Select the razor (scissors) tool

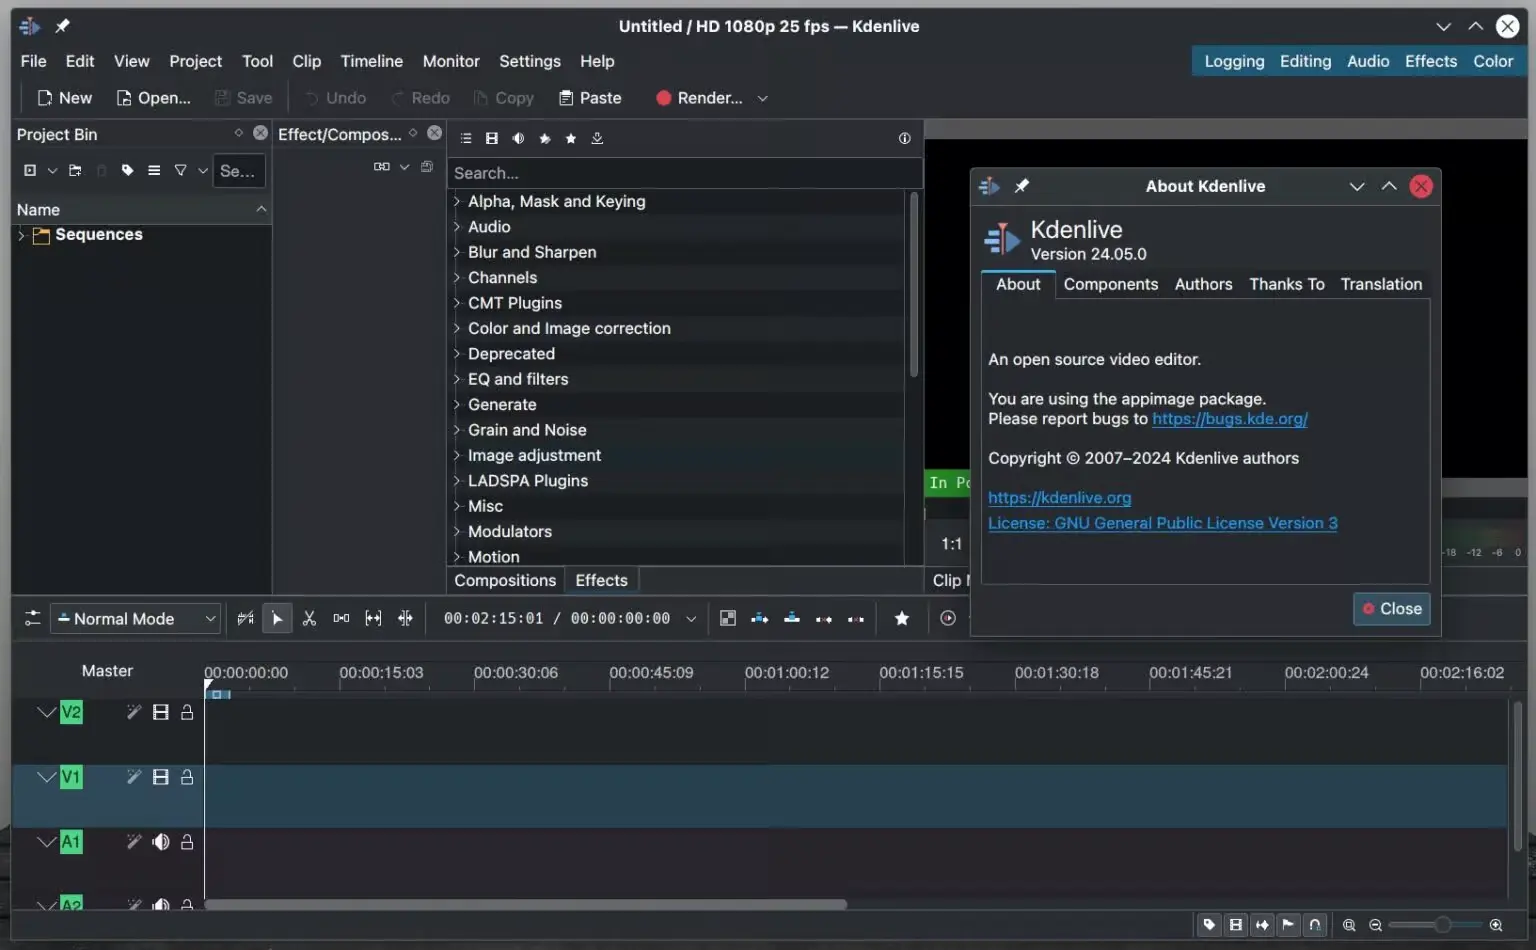[309, 619]
